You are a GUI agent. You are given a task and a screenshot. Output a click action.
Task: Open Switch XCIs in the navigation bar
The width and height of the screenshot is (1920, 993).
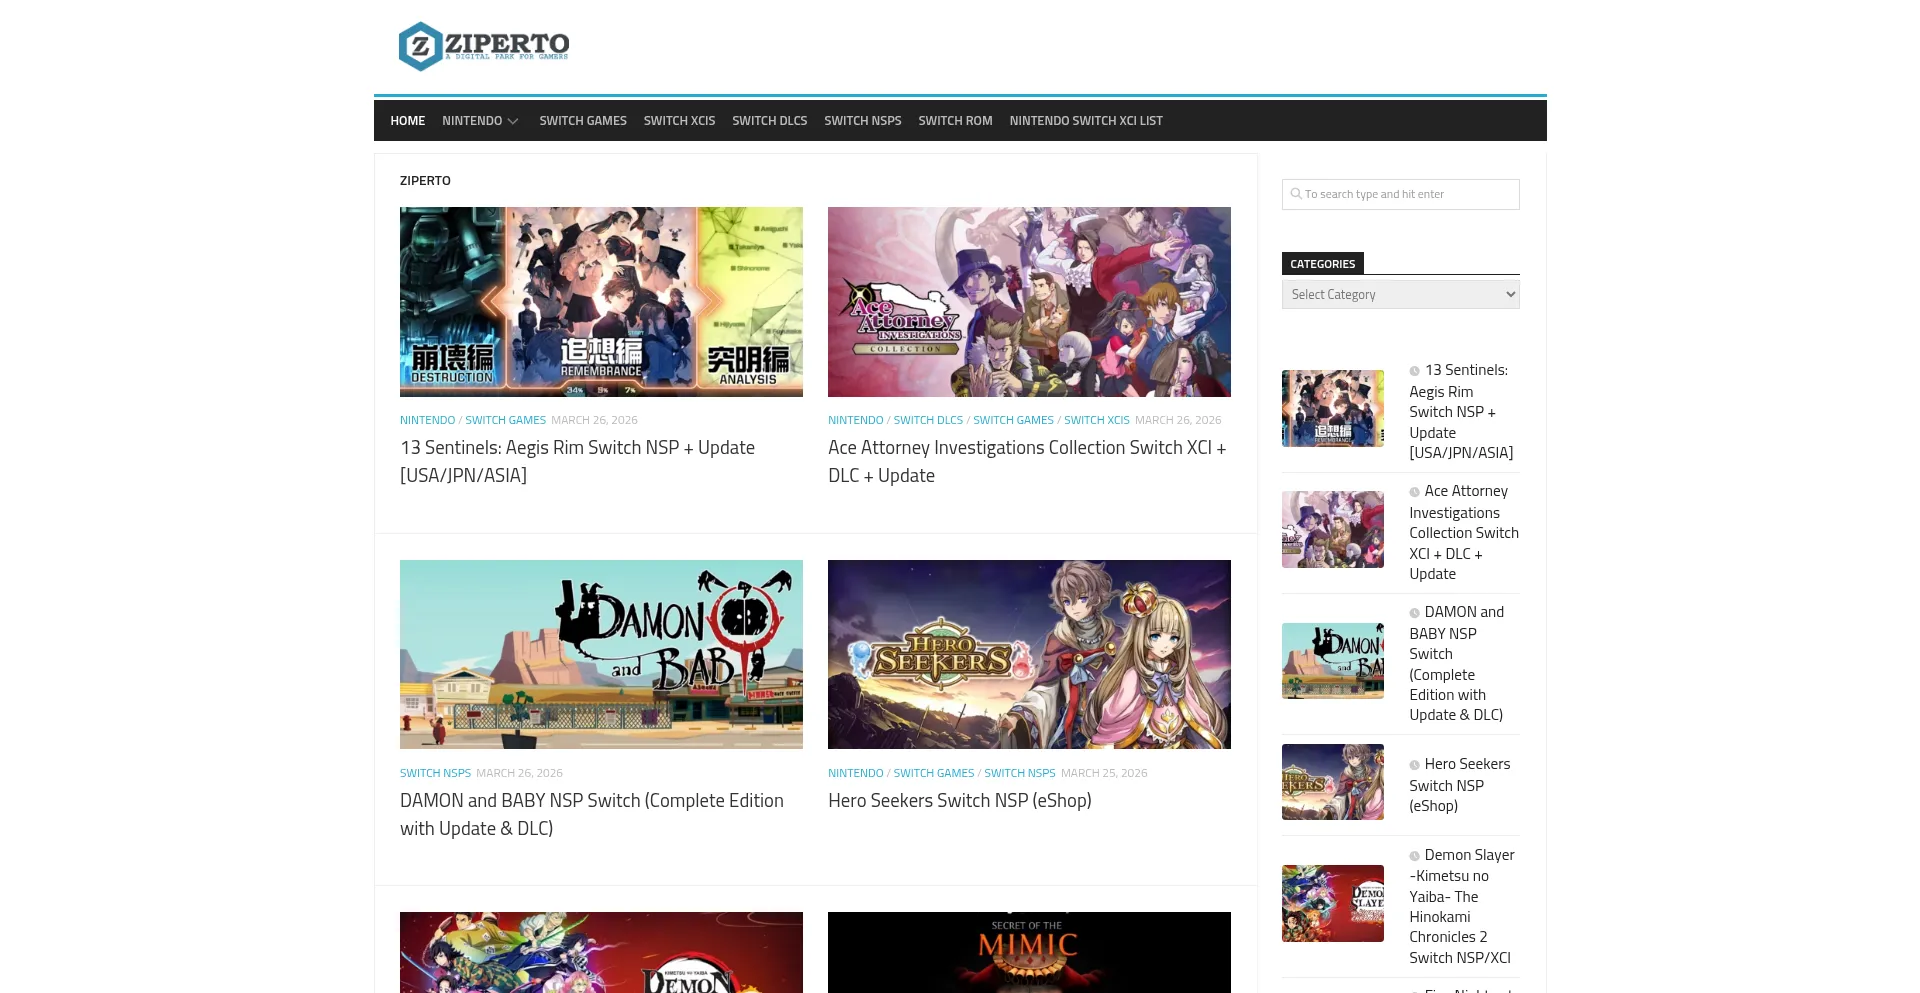(x=680, y=121)
